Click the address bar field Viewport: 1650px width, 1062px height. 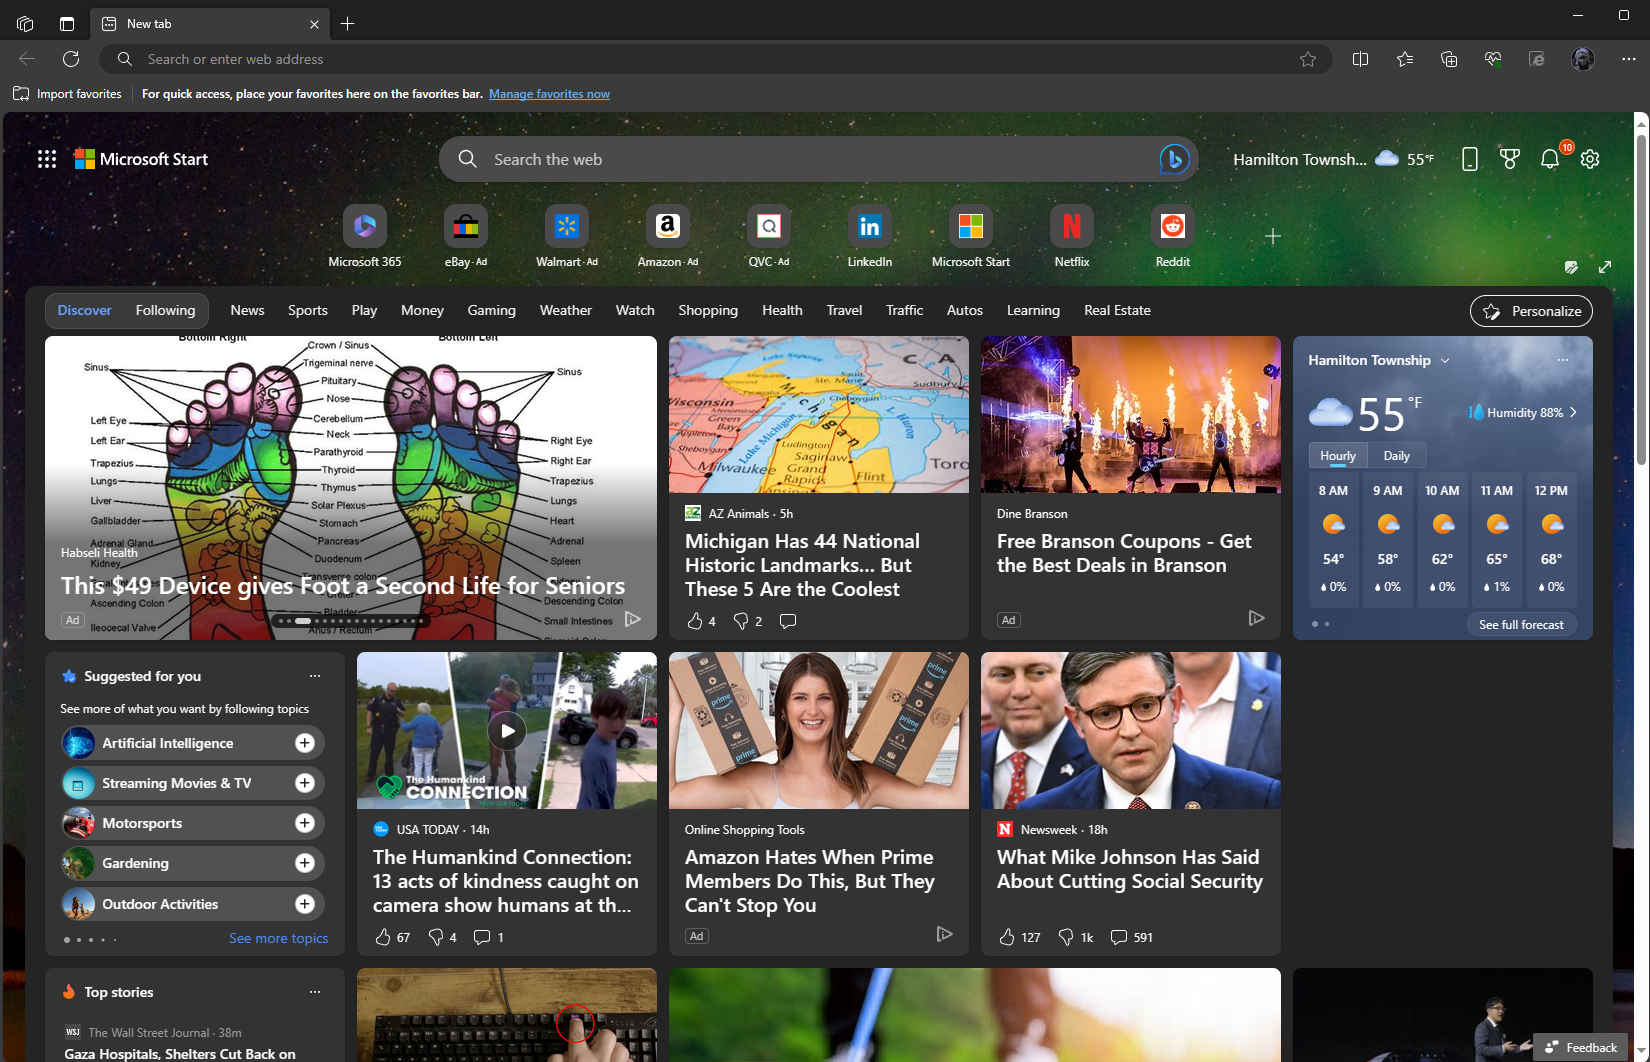point(716,59)
